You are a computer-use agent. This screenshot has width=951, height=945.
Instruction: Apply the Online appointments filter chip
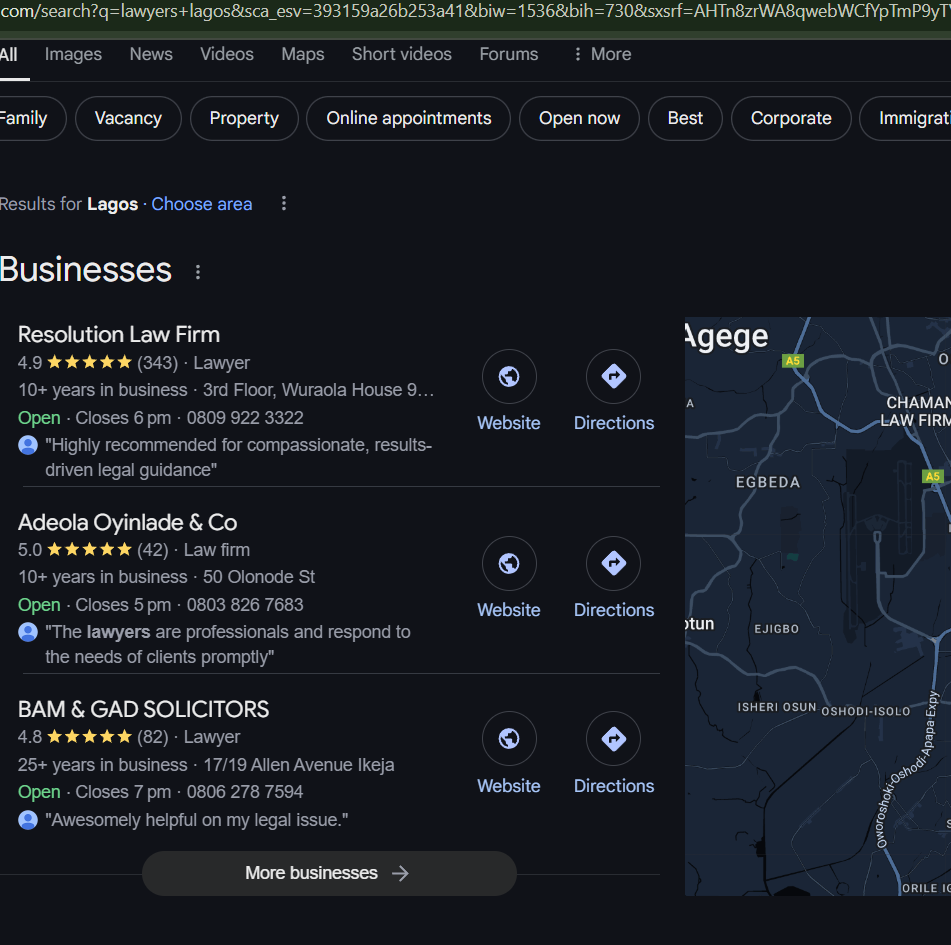click(x=409, y=118)
